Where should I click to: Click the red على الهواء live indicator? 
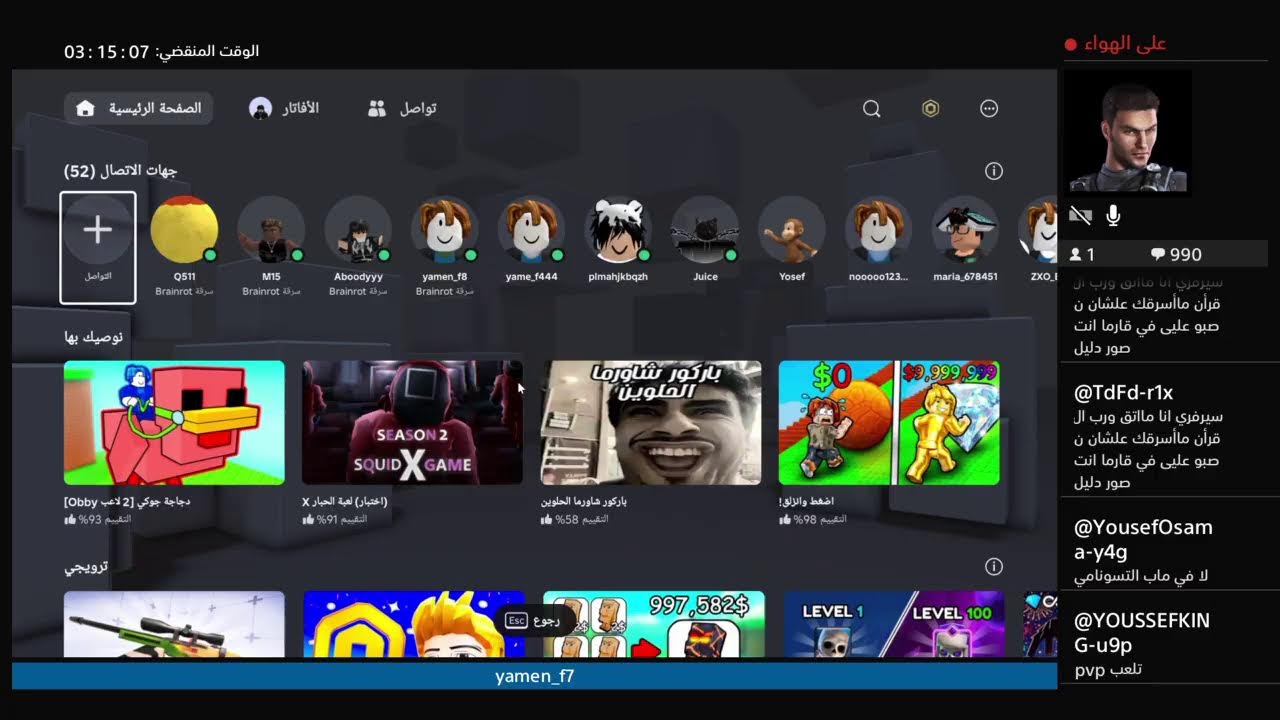(x=1116, y=43)
